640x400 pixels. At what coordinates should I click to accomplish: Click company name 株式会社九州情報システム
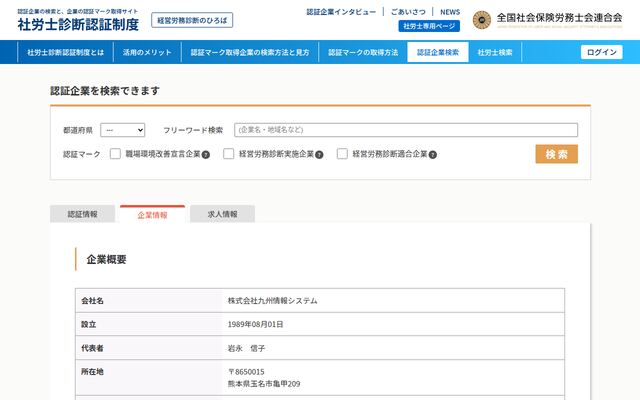[x=272, y=301]
